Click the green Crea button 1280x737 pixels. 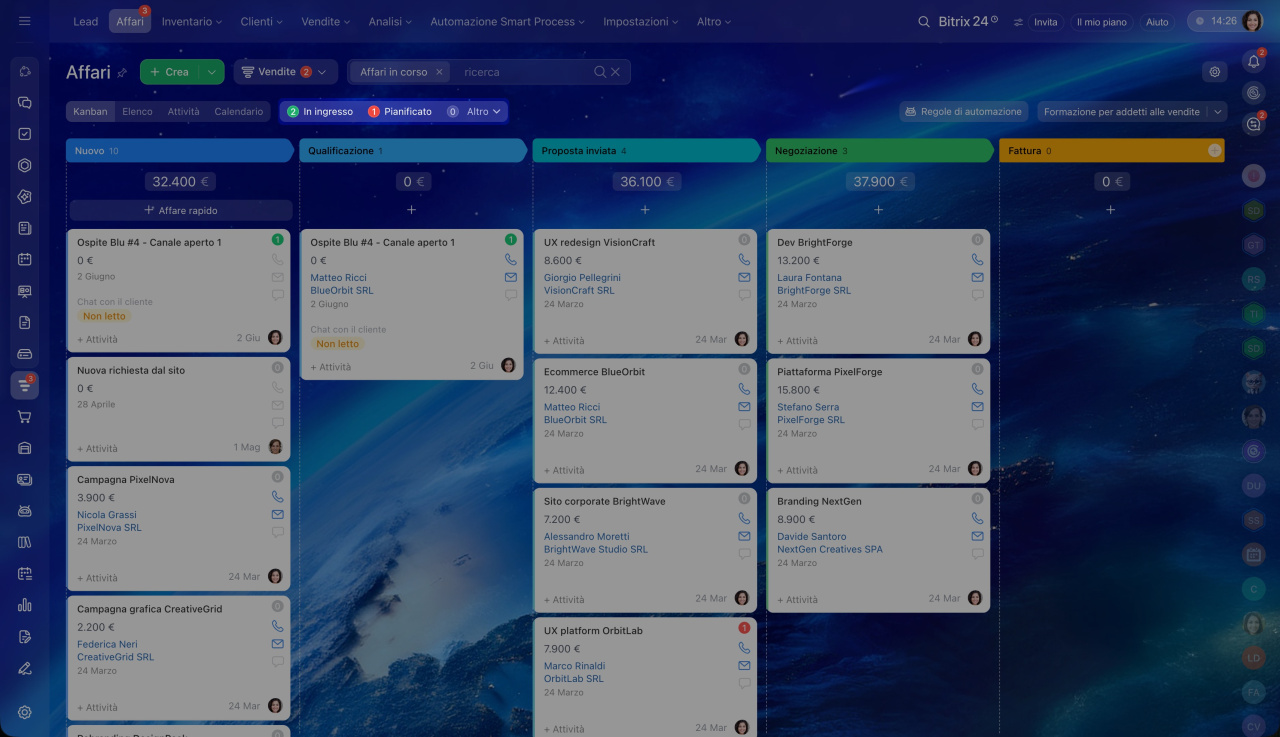point(170,72)
